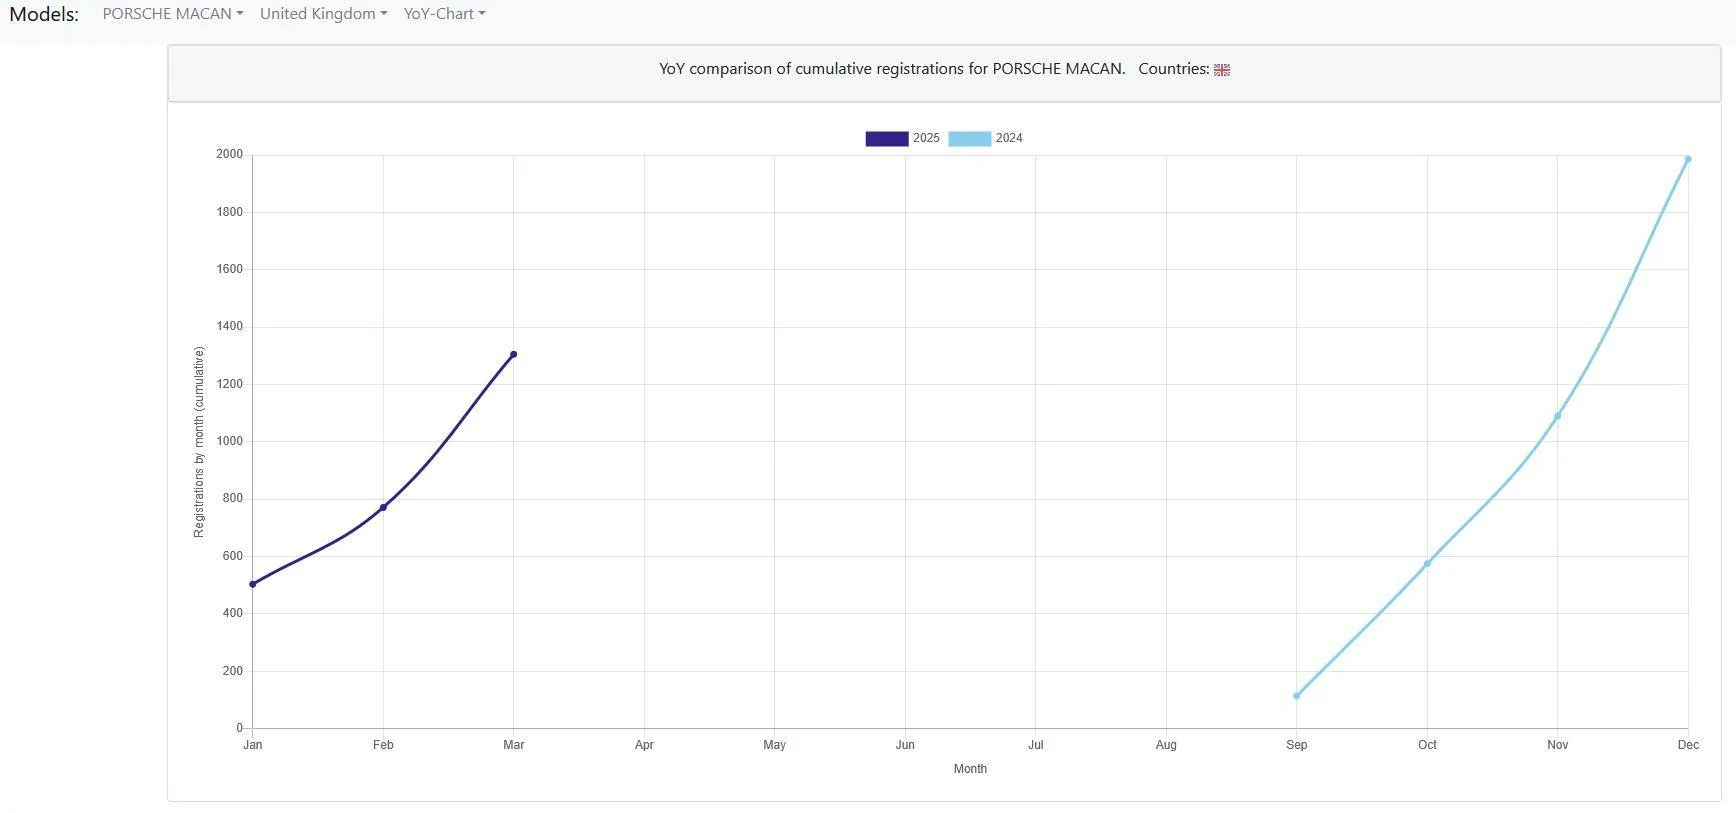Click the Models: heading label
This screenshot has height=813, width=1736.
click(44, 14)
